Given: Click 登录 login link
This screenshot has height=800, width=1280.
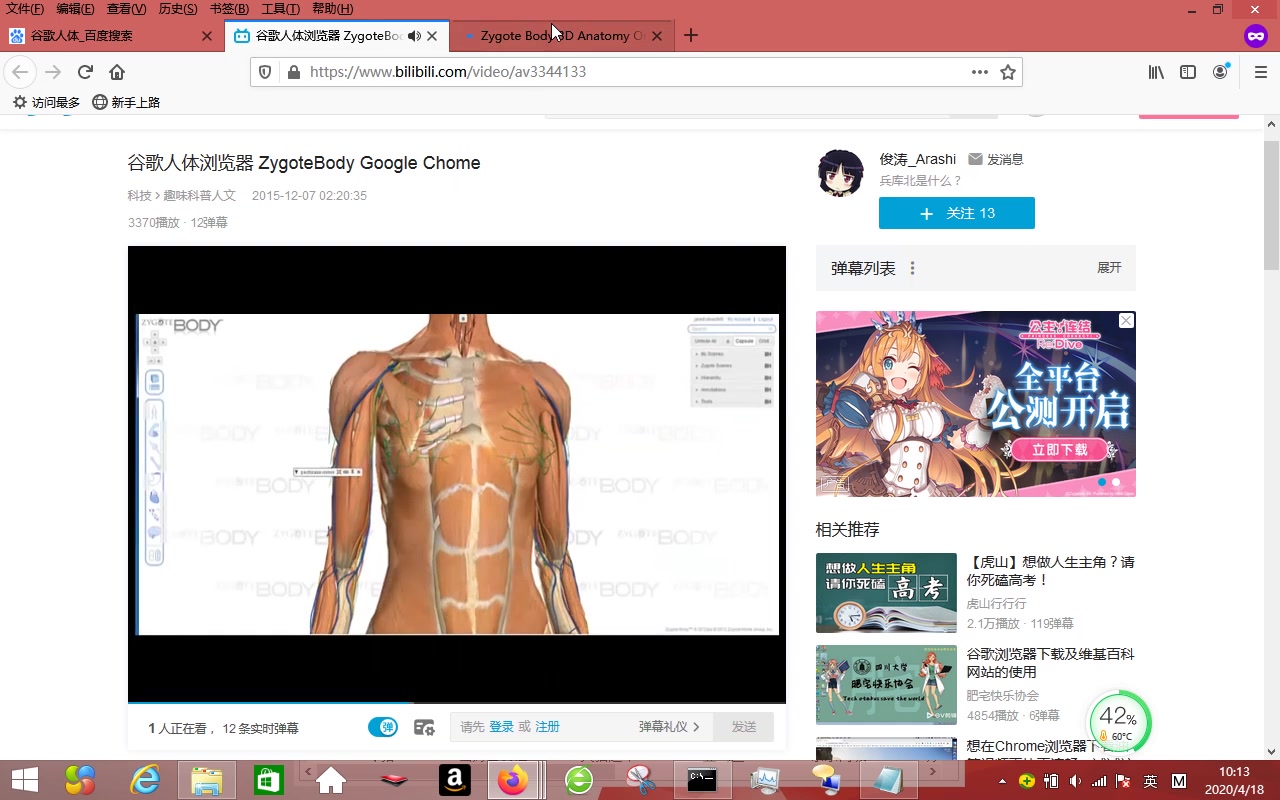Looking at the screenshot, I should (x=501, y=727).
